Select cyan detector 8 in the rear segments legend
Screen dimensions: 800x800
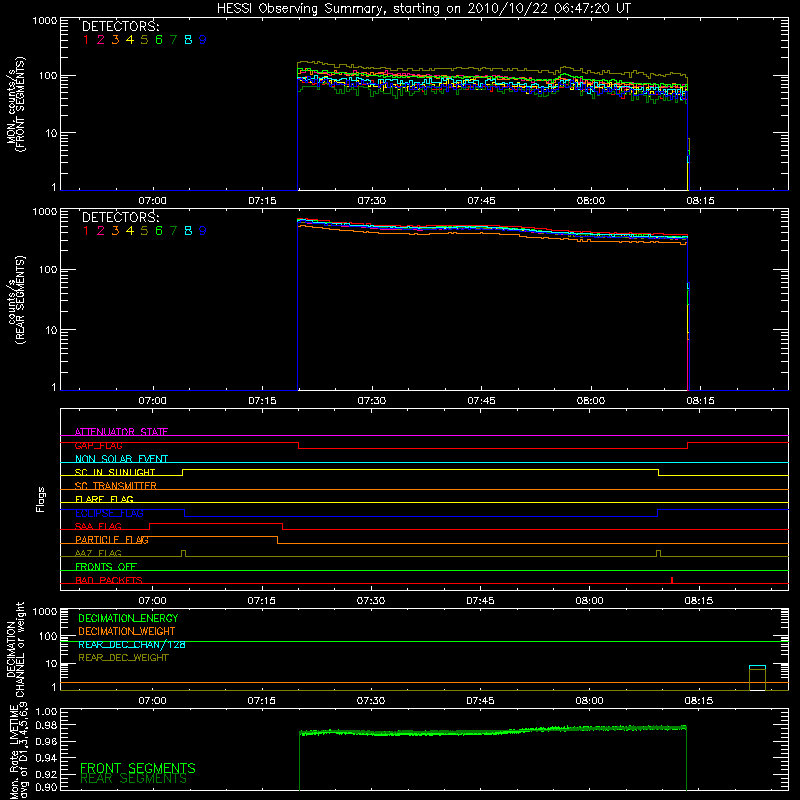click(188, 231)
